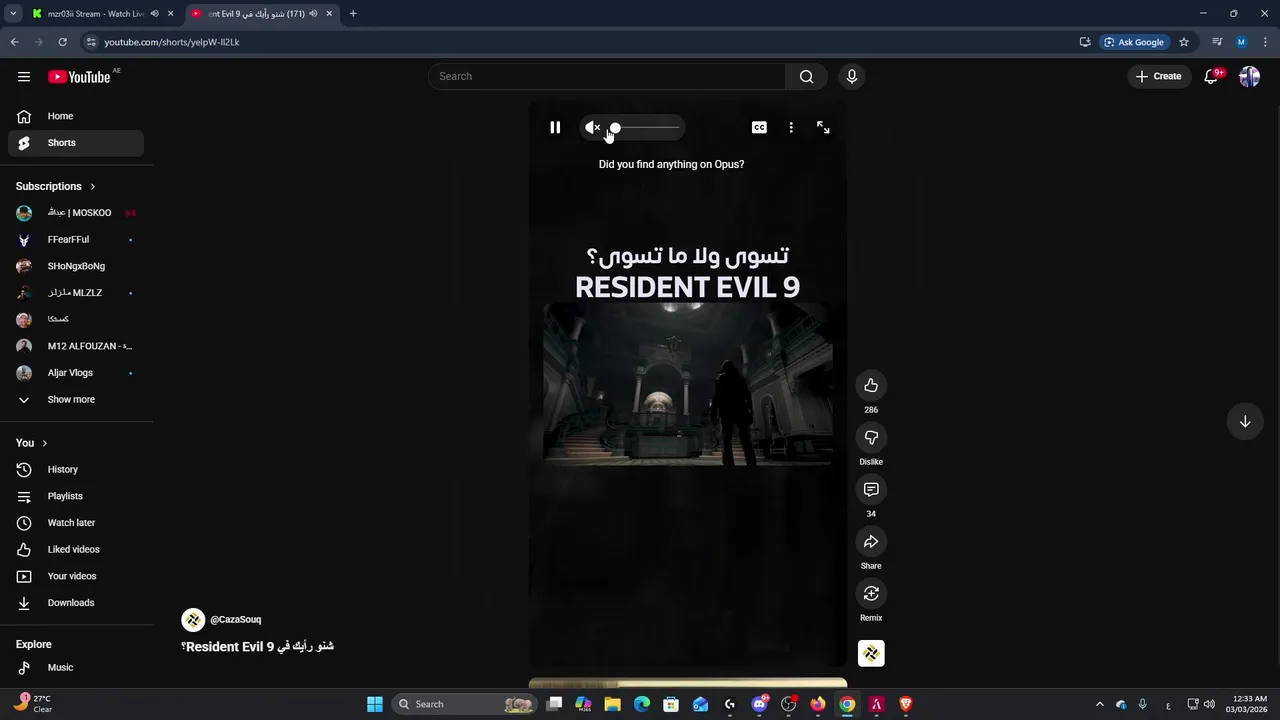This screenshot has height=720, width=1280.
Task: Reload the current page
Action: 62,42
